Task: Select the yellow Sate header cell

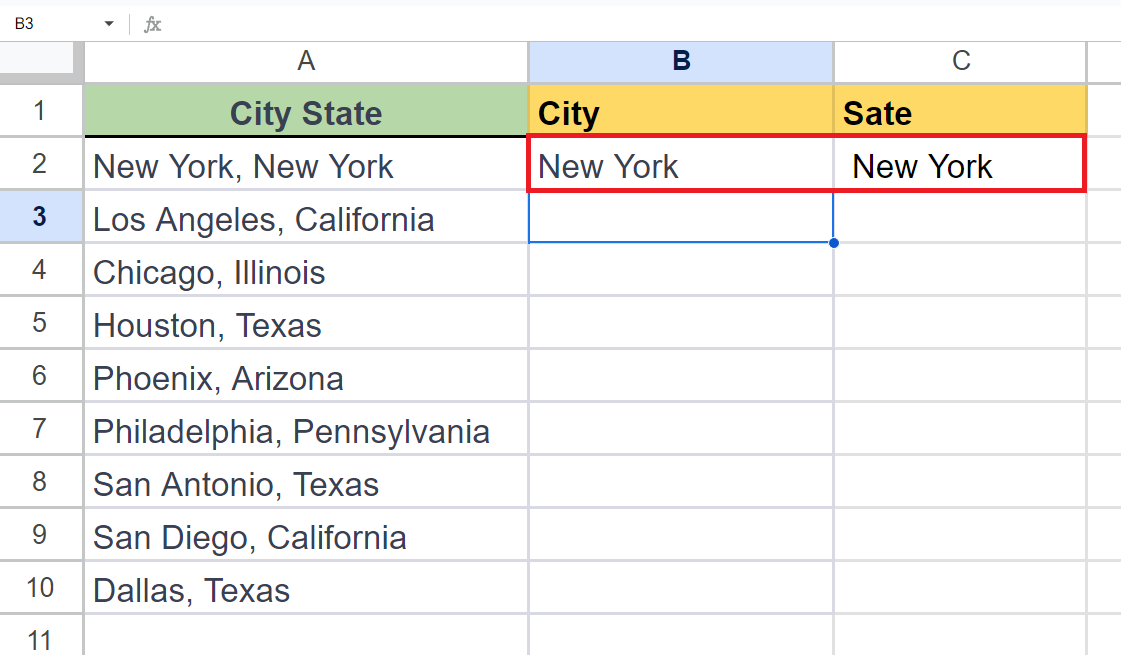Action: [x=959, y=112]
